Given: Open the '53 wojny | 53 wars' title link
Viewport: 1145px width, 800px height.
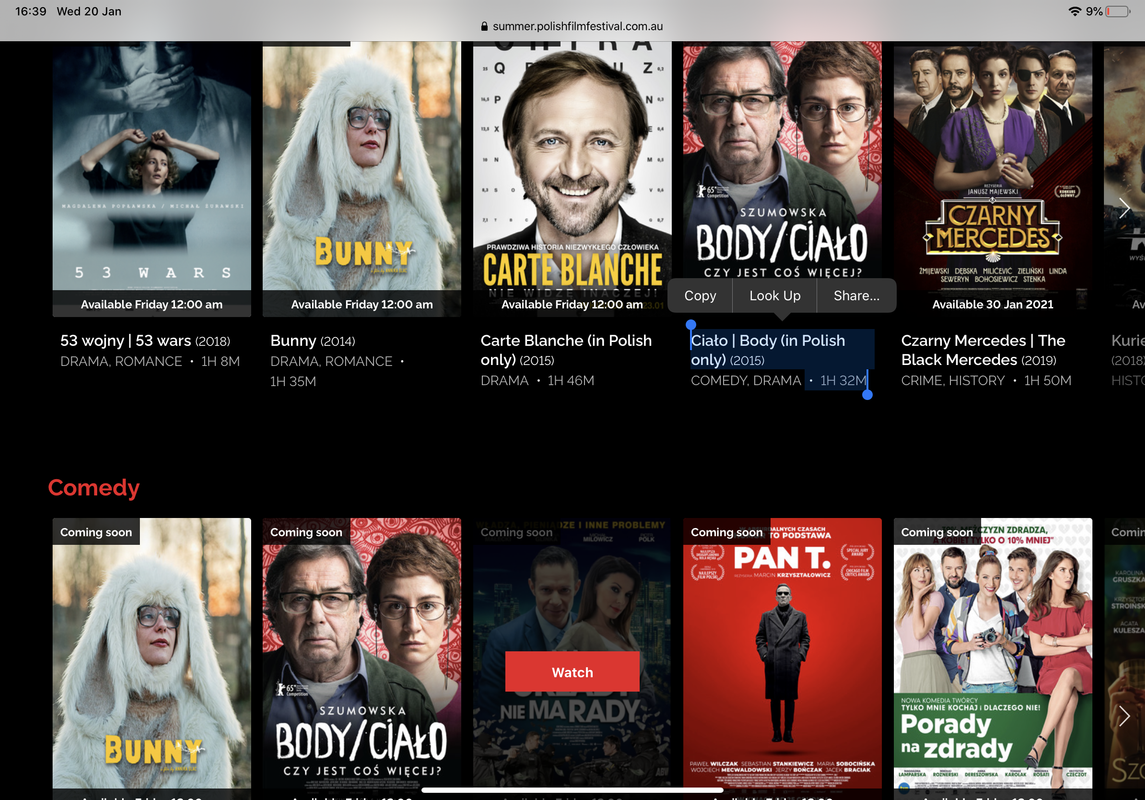Looking at the screenshot, I should [x=145, y=341].
